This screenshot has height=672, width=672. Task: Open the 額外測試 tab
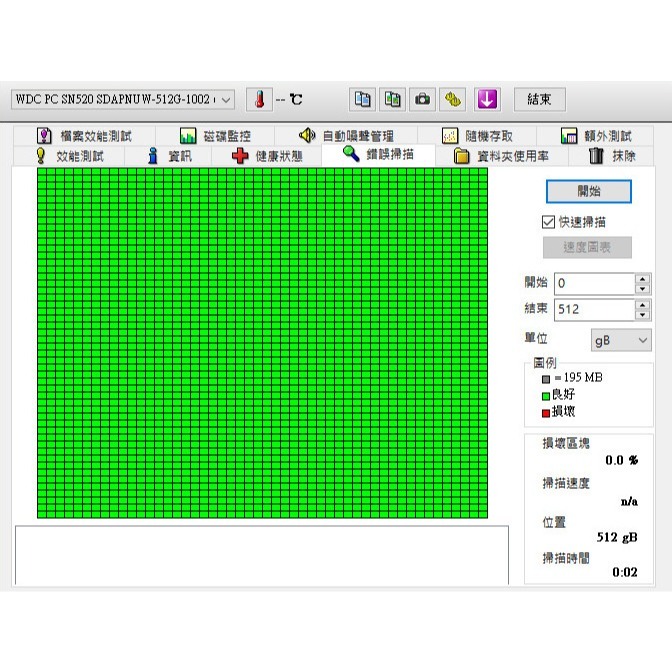point(595,136)
